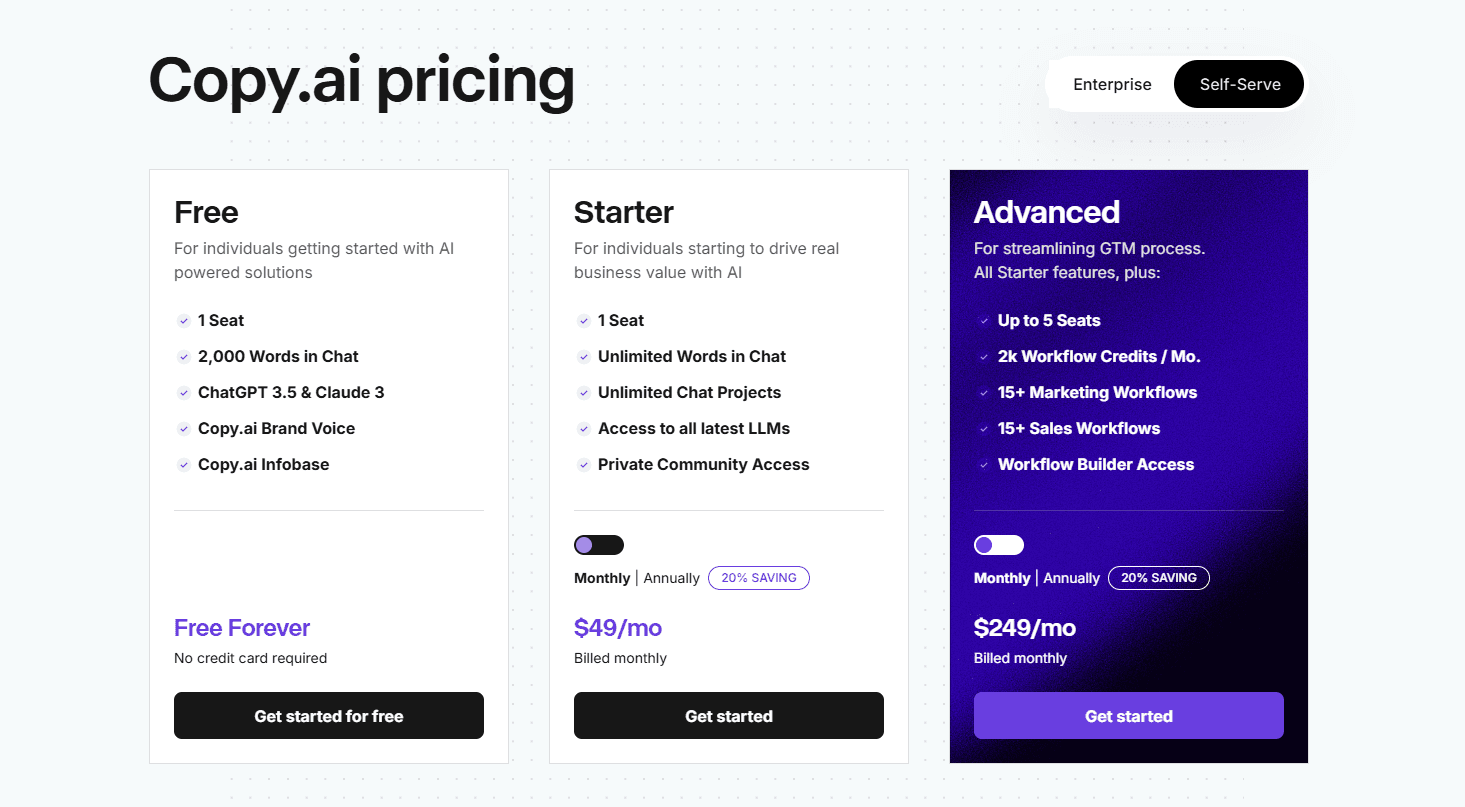Switch to the Enterprise pricing tab
Viewport: 1465px width, 807px height.
coord(1112,85)
